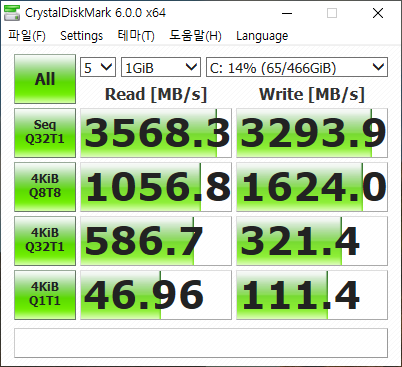The height and width of the screenshot is (367, 402).
Task: Start the 4KiB Q32T1 test
Action: [x=45, y=241]
